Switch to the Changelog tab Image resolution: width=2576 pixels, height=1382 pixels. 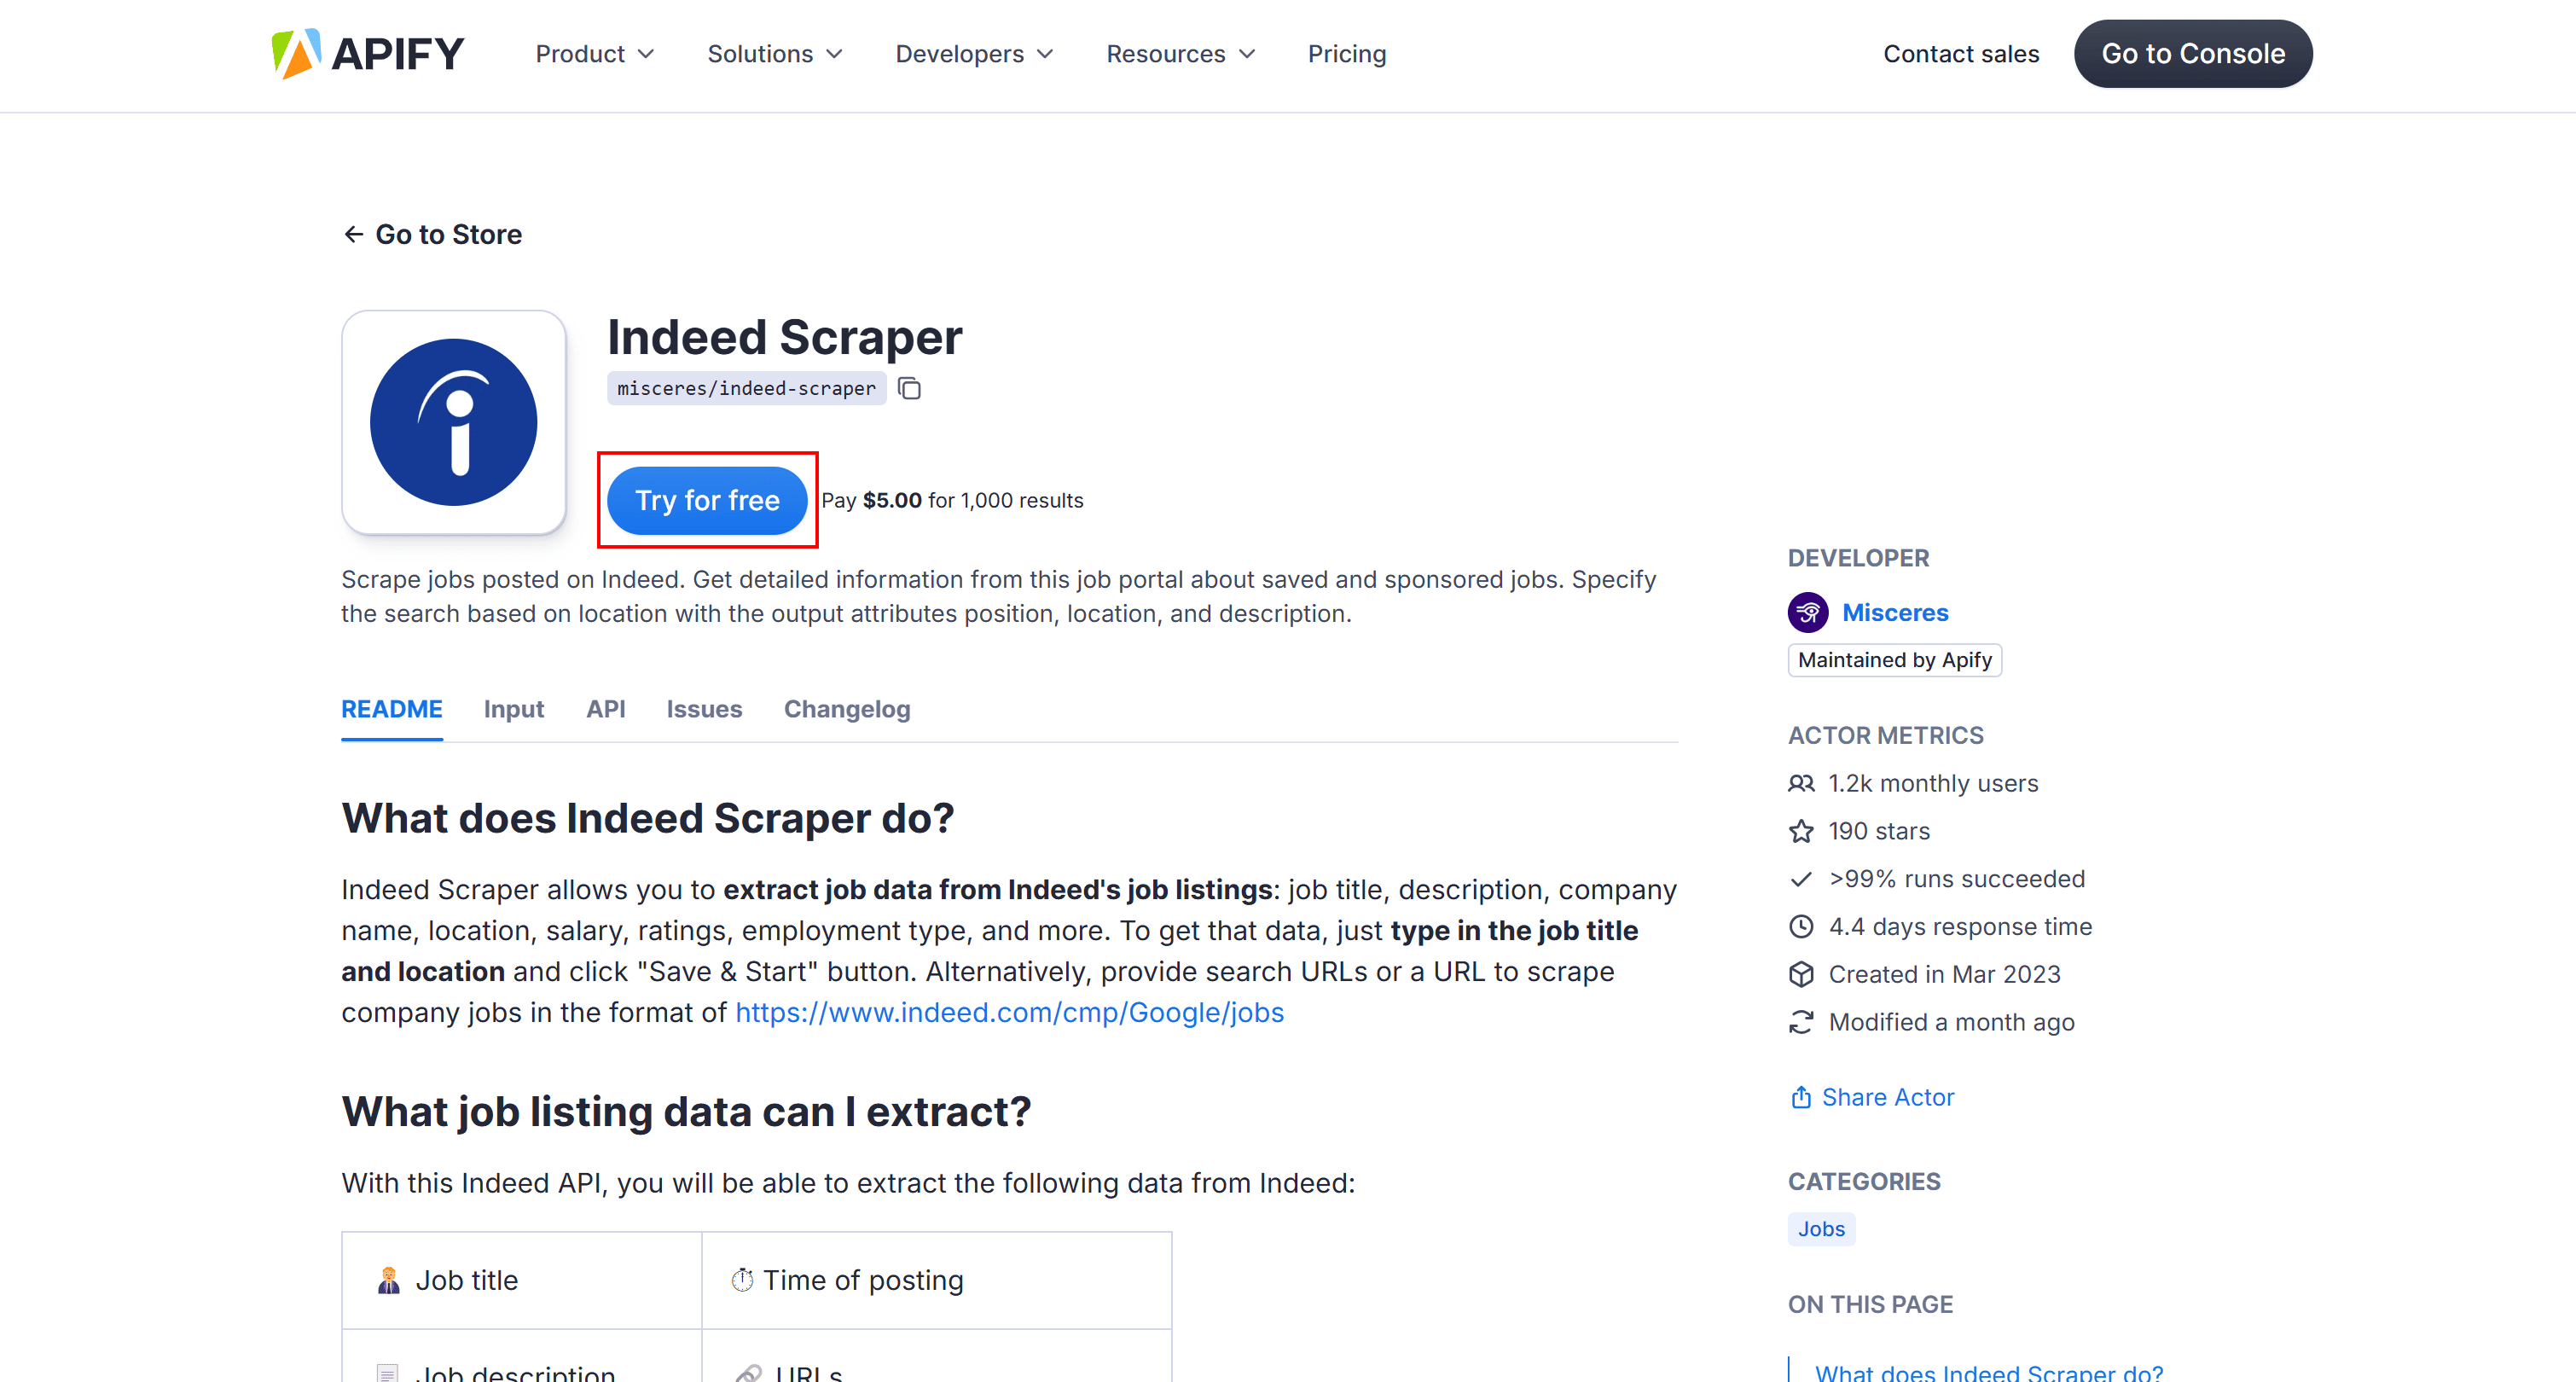(847, 707)
